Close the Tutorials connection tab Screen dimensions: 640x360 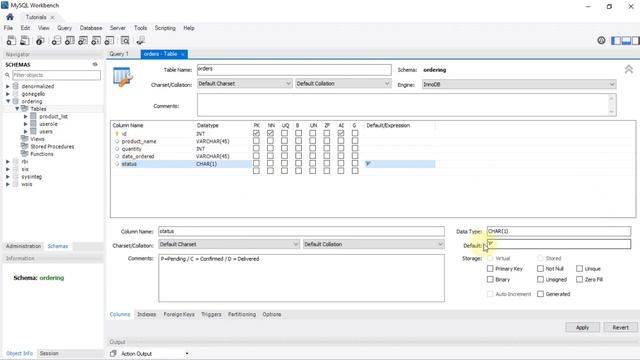click(52, 18)
